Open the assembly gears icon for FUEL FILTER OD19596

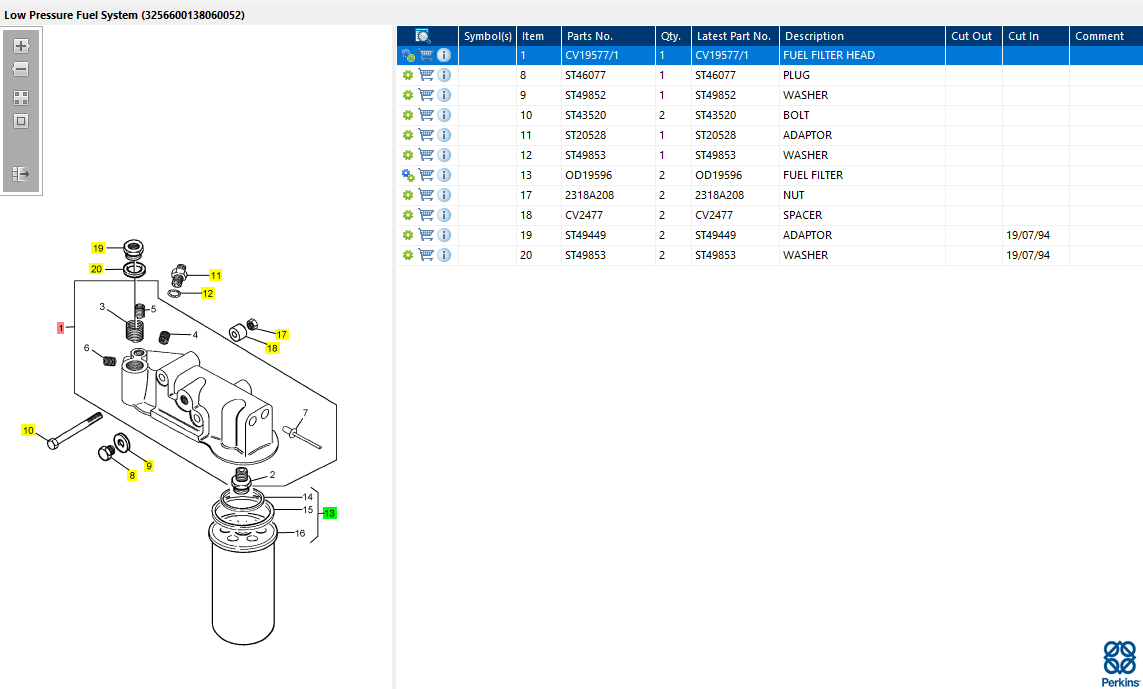(x=407, y=175)
